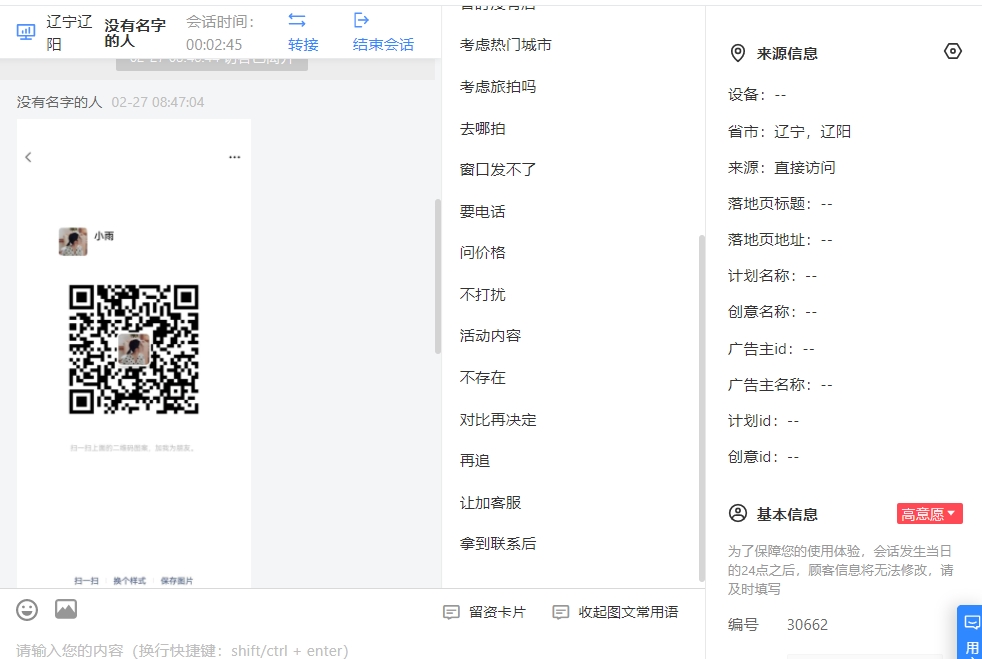Open the 高意愿 intent level dropdown
The image size is (982, 659).
(x=929, y=514)
